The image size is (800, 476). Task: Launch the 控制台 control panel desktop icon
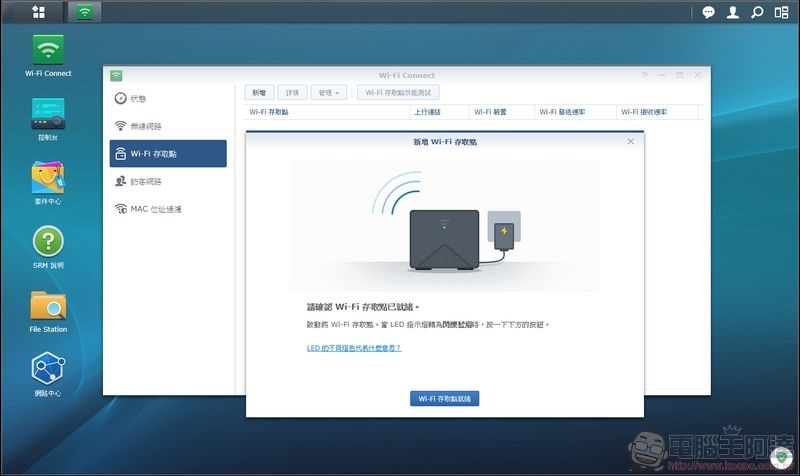(48, 120)
